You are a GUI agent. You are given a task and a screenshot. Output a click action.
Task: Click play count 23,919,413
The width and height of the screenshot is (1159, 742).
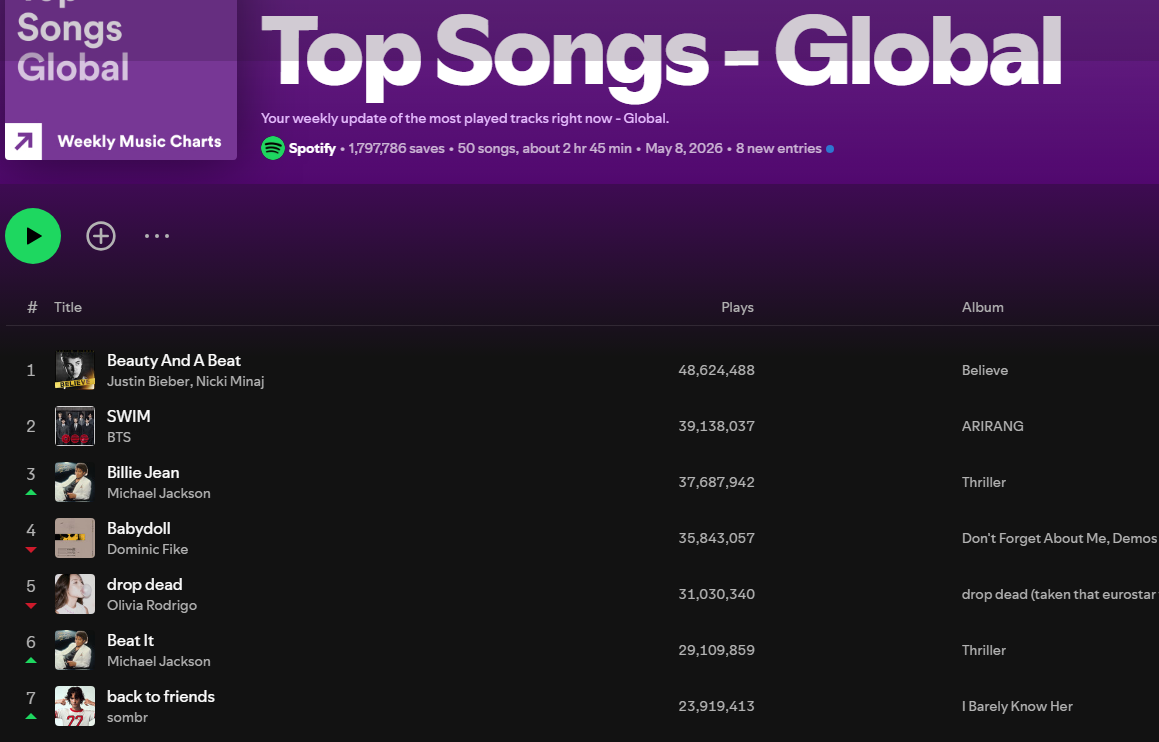pos(716,707)
